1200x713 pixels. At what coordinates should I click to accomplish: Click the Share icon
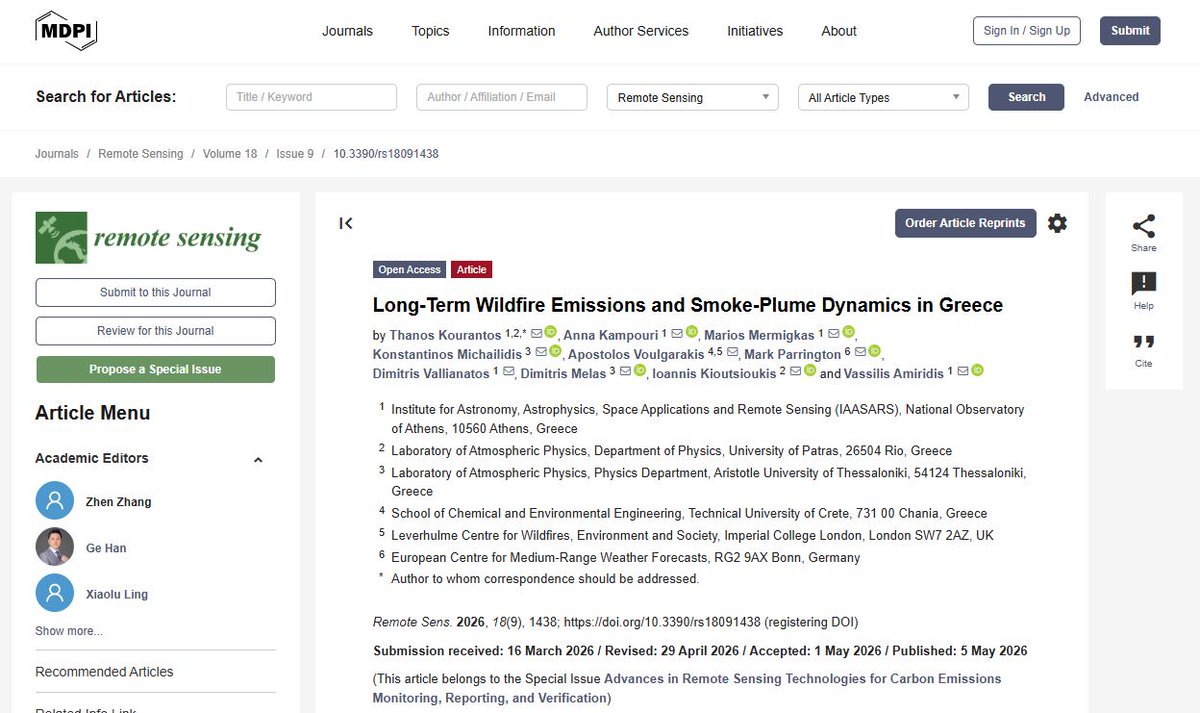tap(1144, 227)
